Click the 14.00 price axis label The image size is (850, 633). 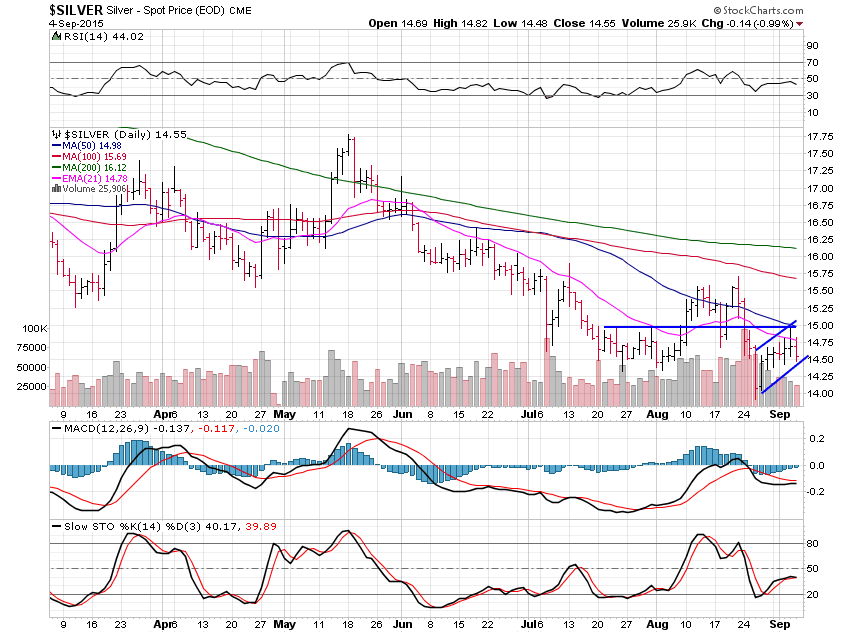pyautogui.click(x=820, y=393)
